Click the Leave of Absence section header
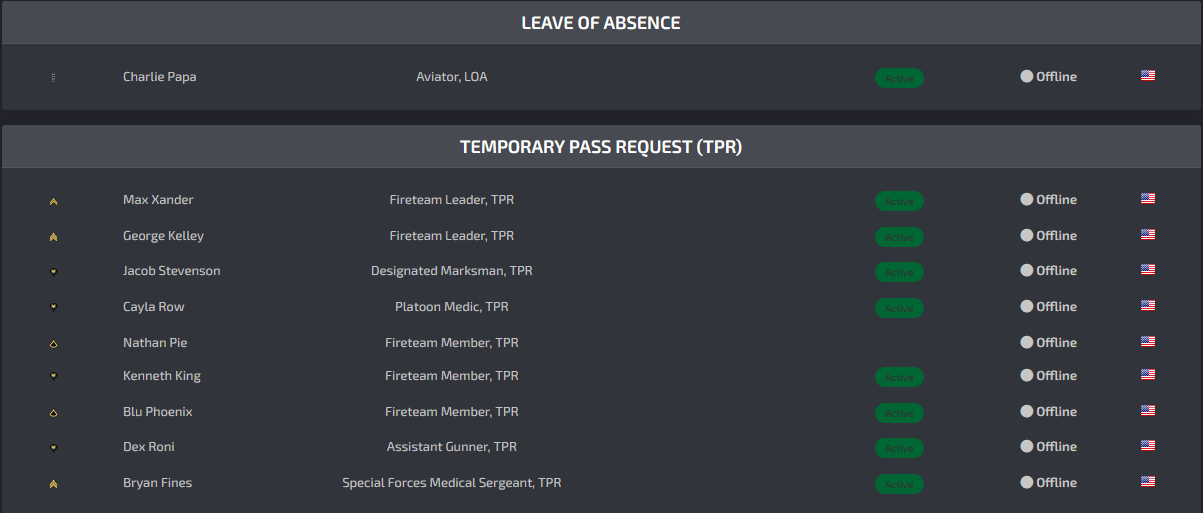The height and width of the screenshot is (513, 1203). tap(601, 23)
